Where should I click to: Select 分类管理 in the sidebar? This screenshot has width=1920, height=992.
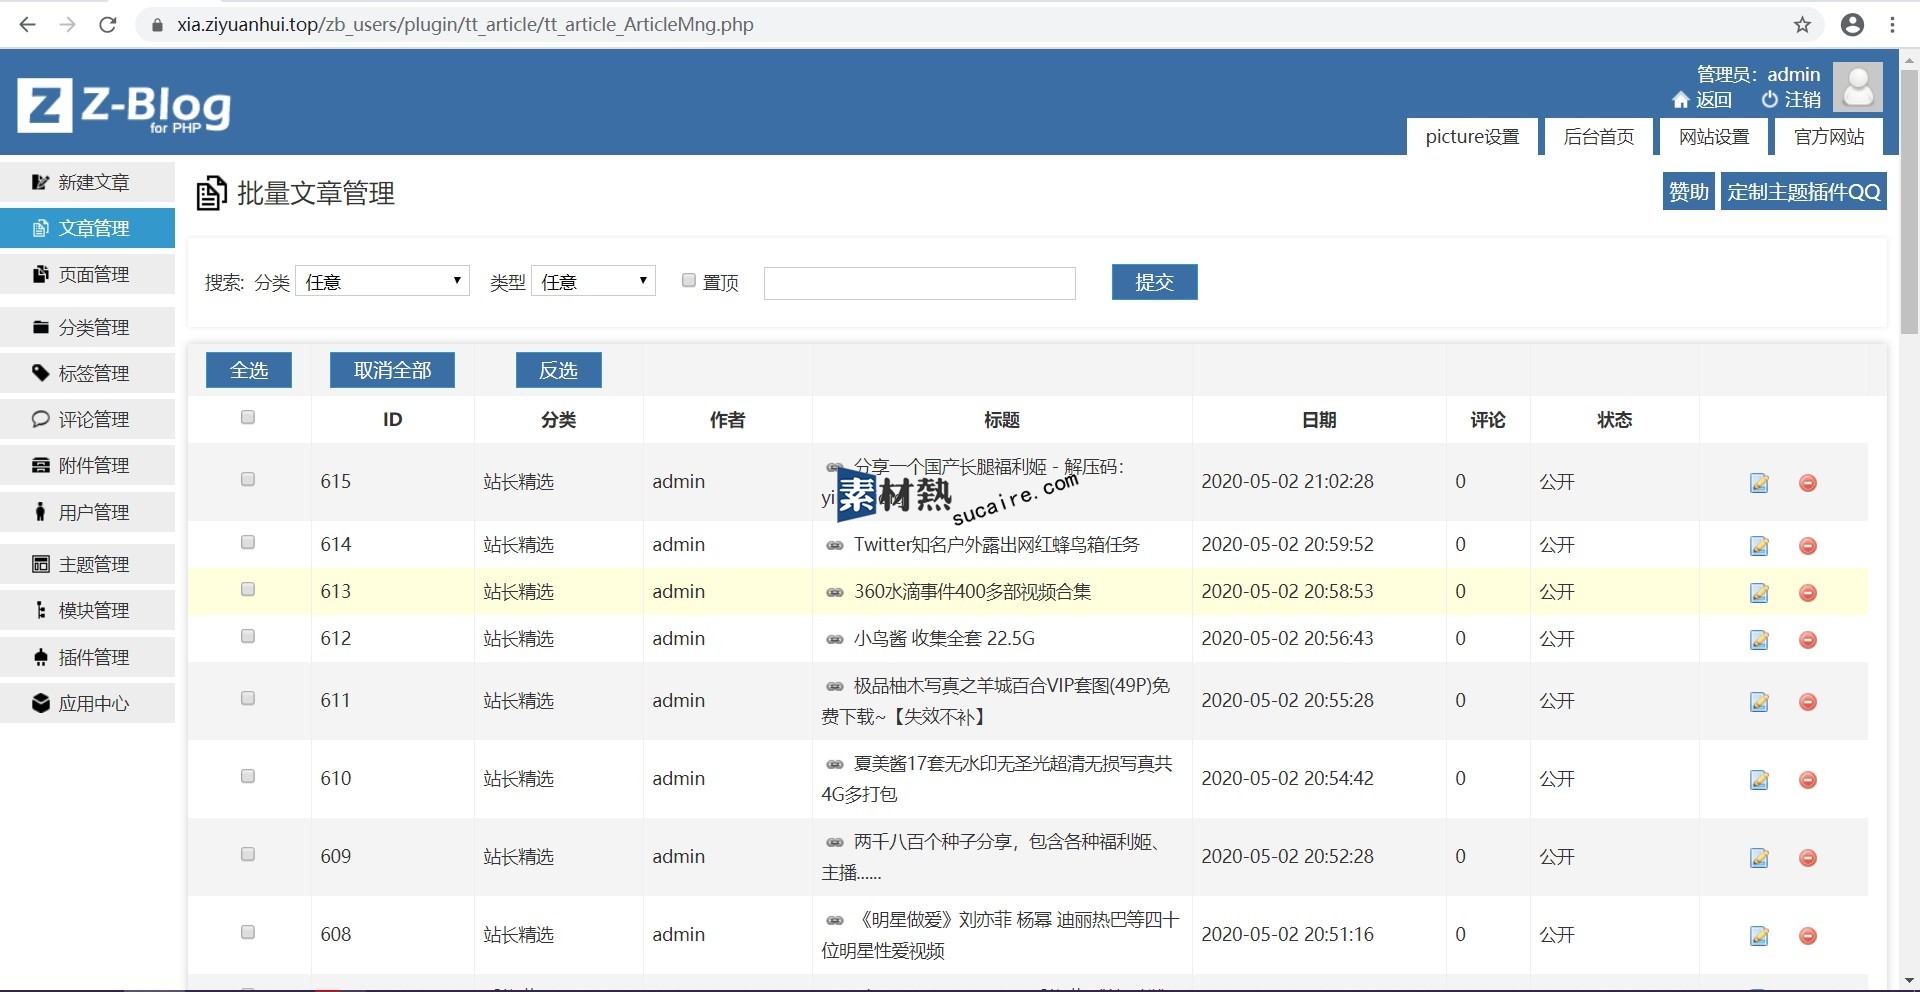click(93, 328)
